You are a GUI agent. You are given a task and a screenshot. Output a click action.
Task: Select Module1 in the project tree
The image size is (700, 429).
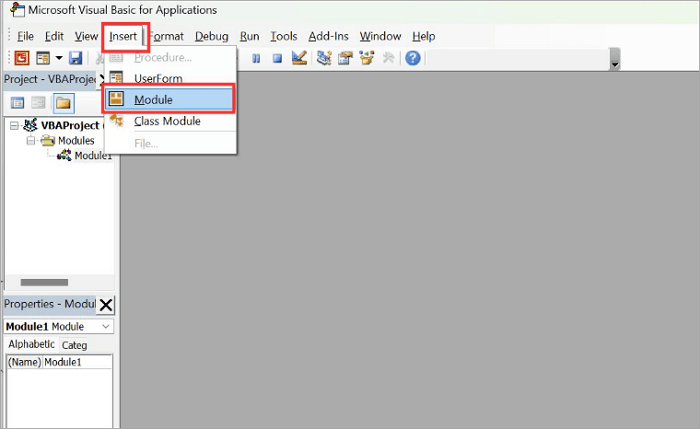92,156
